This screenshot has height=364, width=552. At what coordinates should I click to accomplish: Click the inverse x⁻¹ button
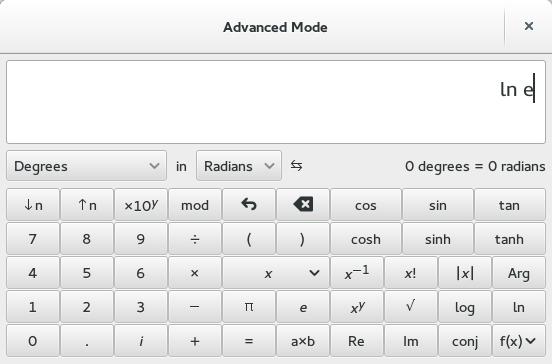(x=357, y=273)
